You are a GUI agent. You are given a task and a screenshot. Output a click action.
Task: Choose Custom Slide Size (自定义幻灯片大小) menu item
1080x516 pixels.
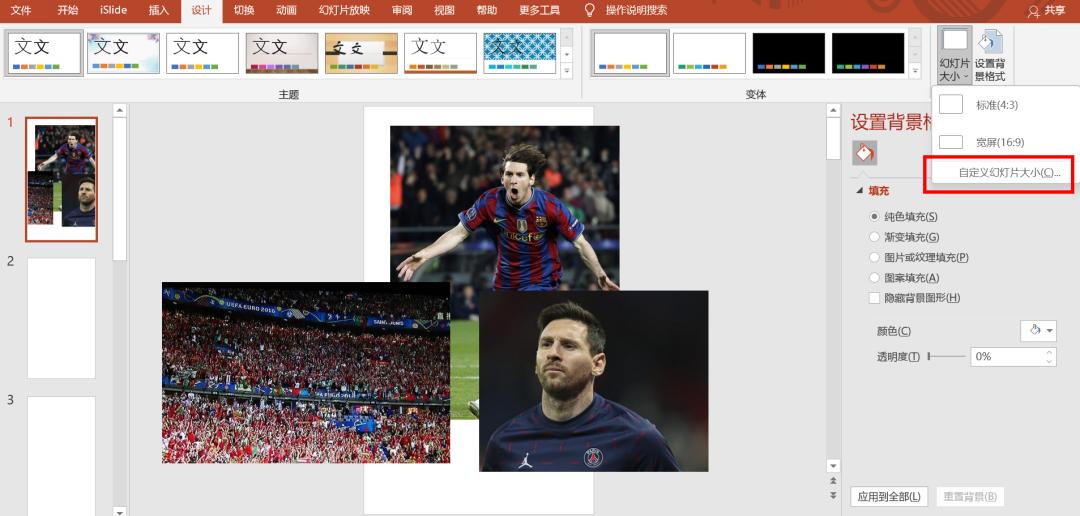coord(1008,173)
